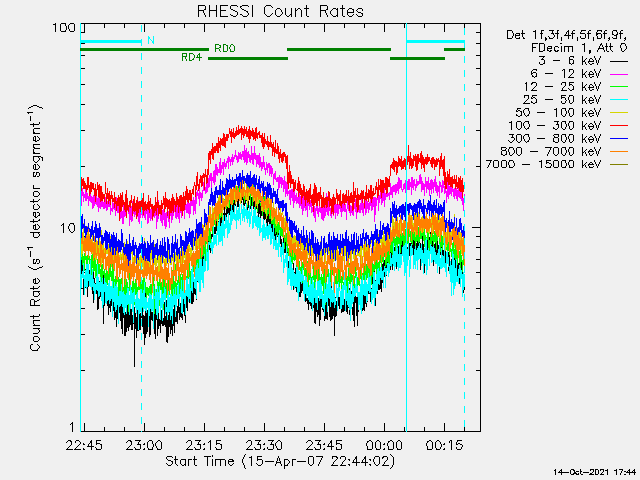Click the green RD4 bar under RD0 label

(x=248, y=58)
